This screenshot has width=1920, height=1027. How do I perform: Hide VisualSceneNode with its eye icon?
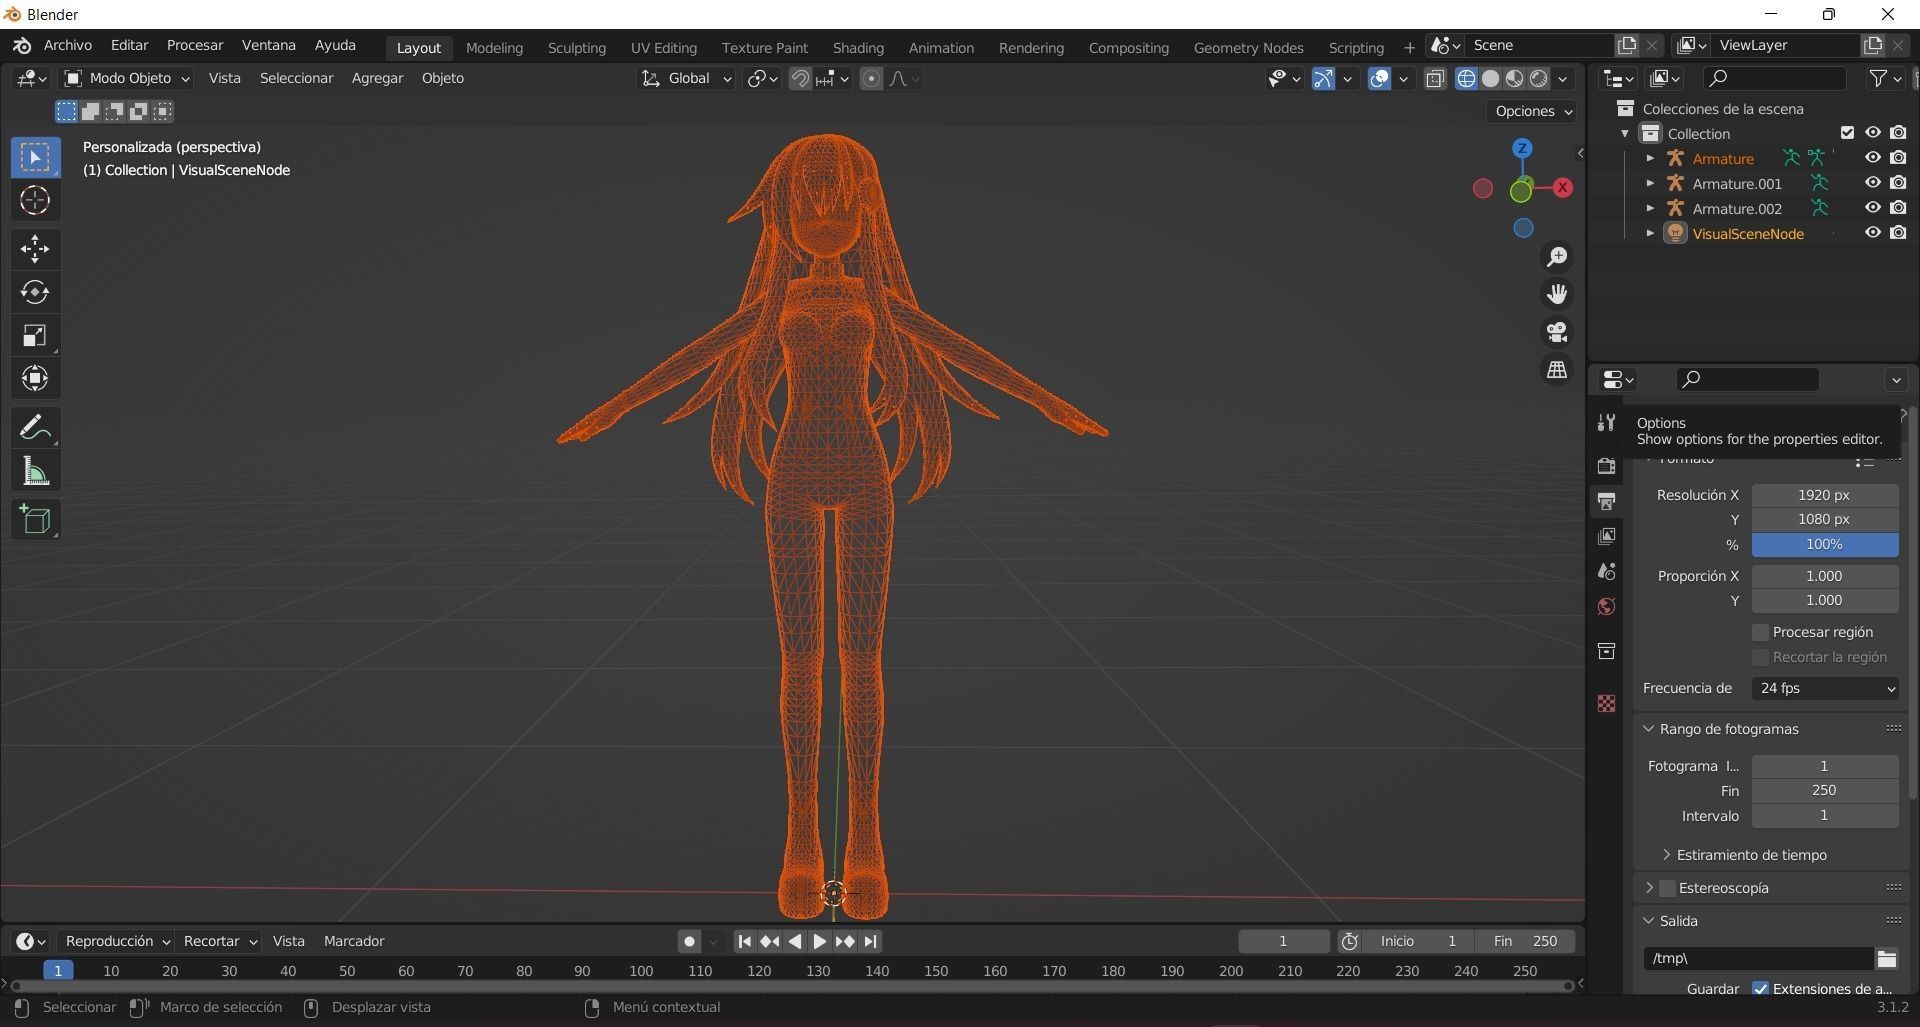[x=1873, y=233]
